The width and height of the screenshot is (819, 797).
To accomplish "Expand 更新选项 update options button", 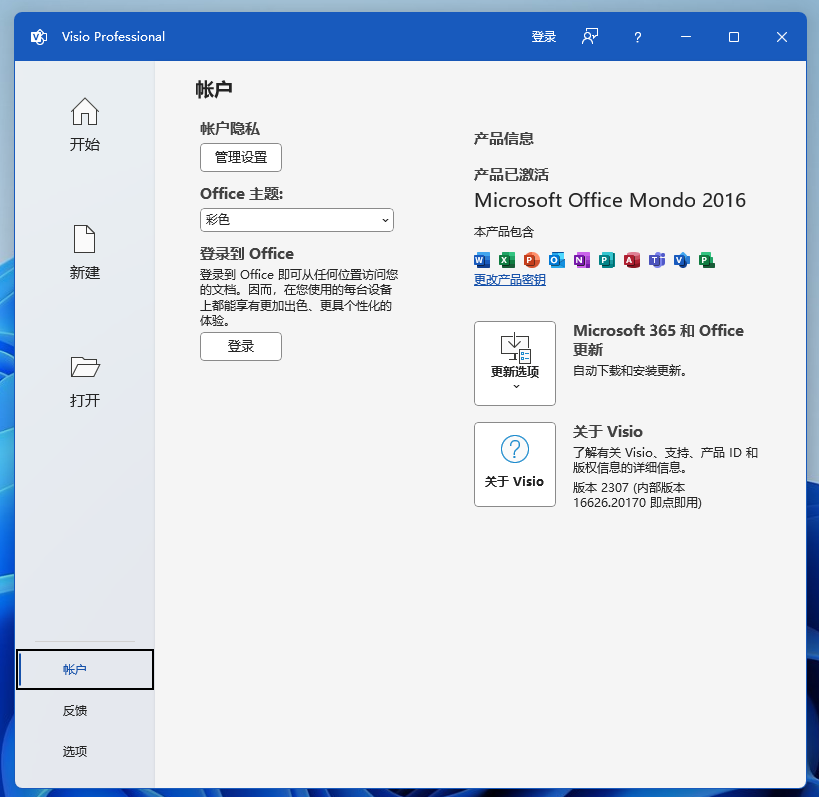I will 514,363.
